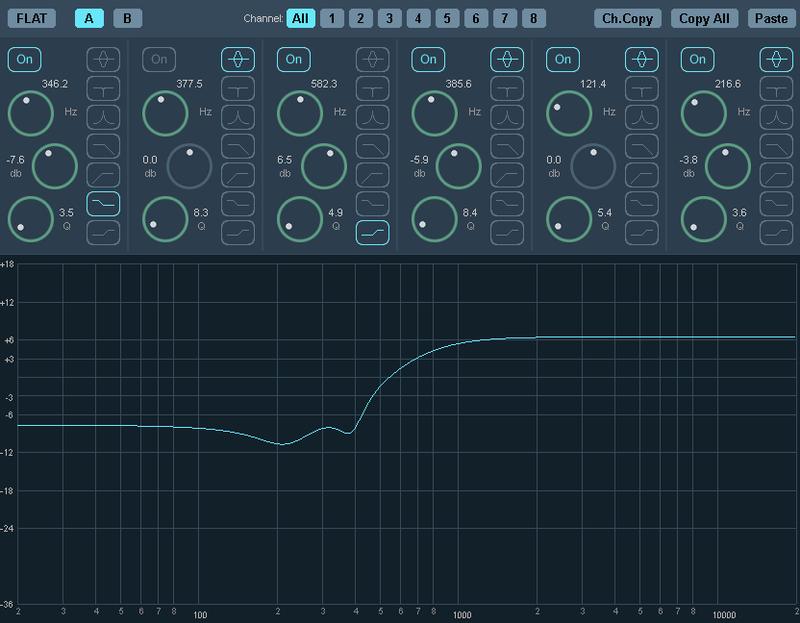
Task: Select the low-pass filter icon on band 3
Action: [370, 144]
